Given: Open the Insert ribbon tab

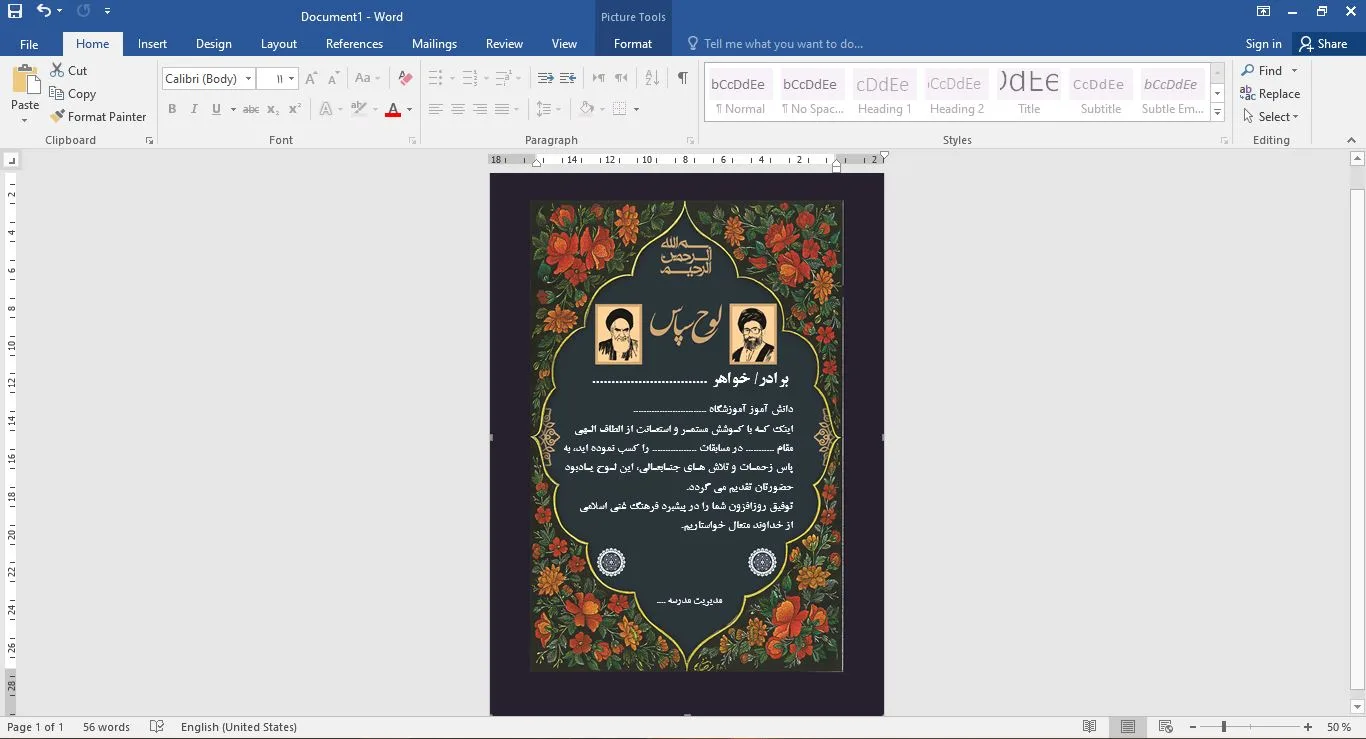Looking at the screenshot, I should [x=152, y=44].
